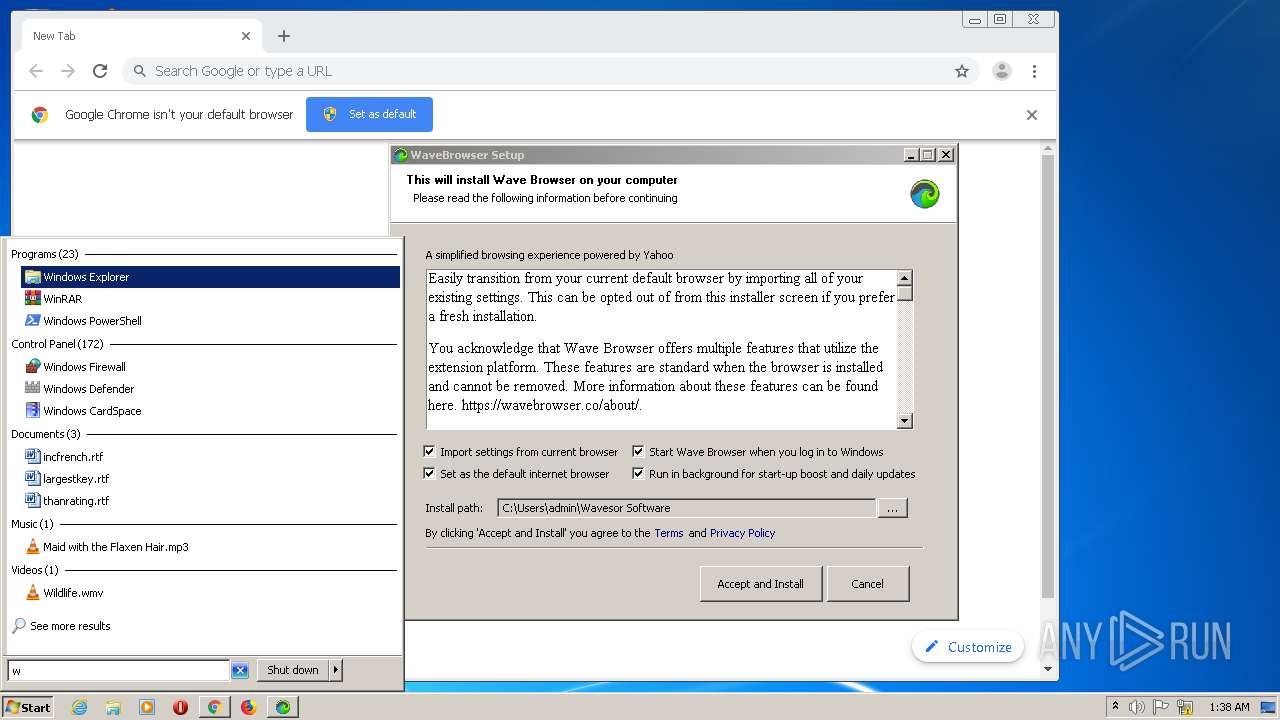Clear the Start menu search box
Viewport: 1280px width, 720px height.
[240, 670]
